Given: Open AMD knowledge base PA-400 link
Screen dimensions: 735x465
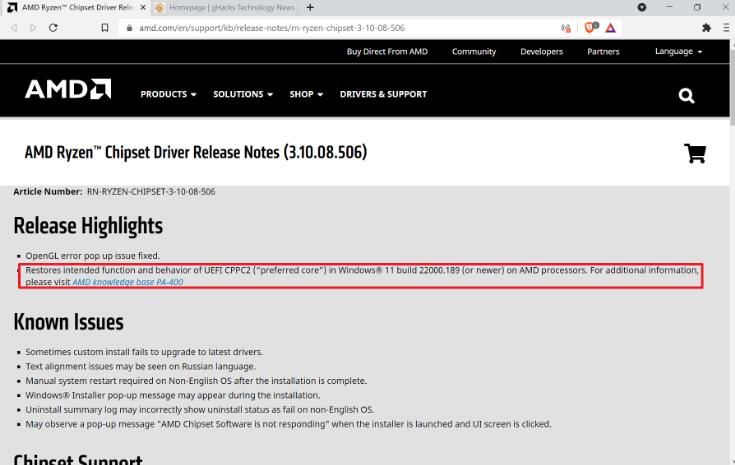Looking at the screenshot, I should click(128, 282).
